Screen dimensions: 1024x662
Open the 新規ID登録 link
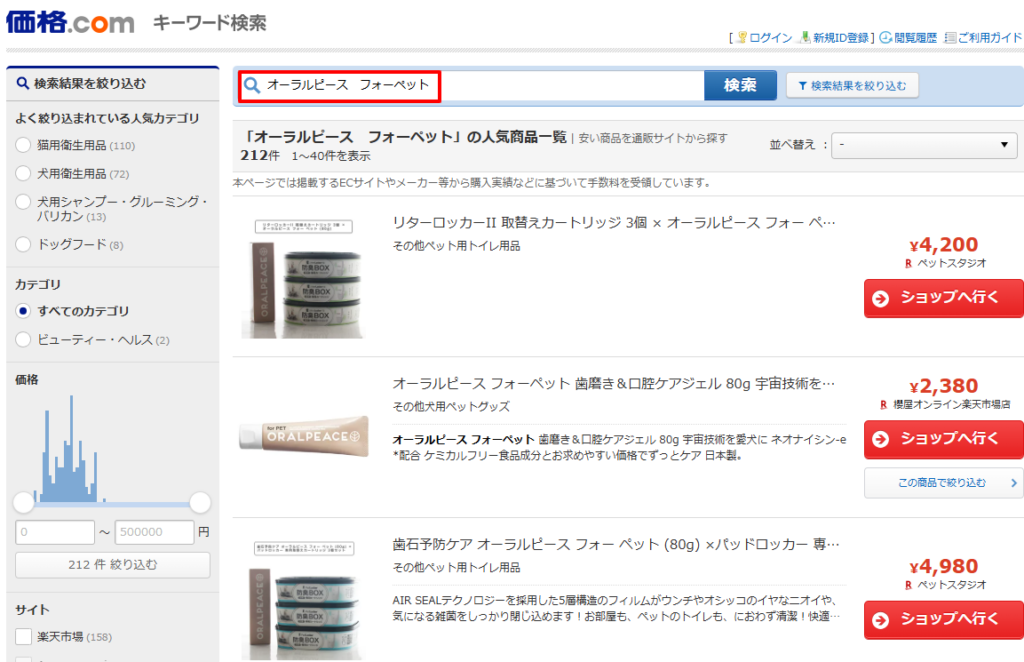coord(840,38)
